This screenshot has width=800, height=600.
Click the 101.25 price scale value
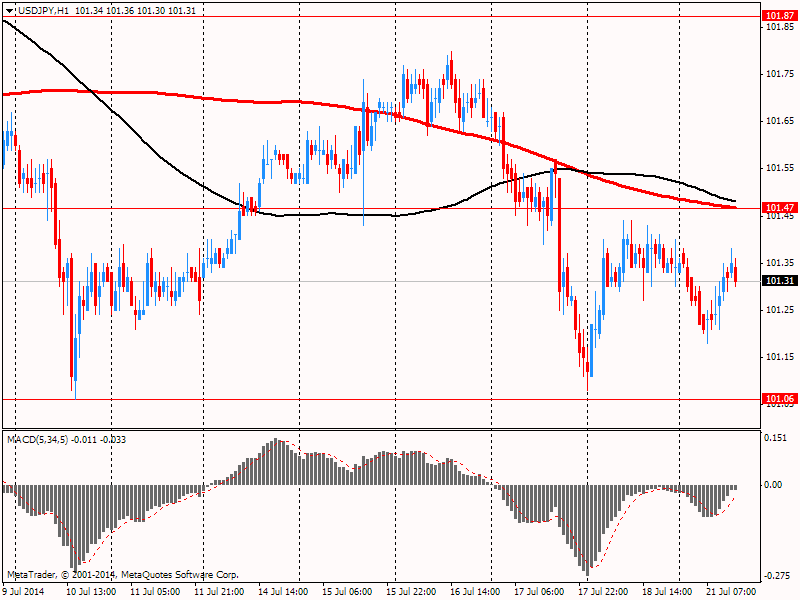coord(780,310)
